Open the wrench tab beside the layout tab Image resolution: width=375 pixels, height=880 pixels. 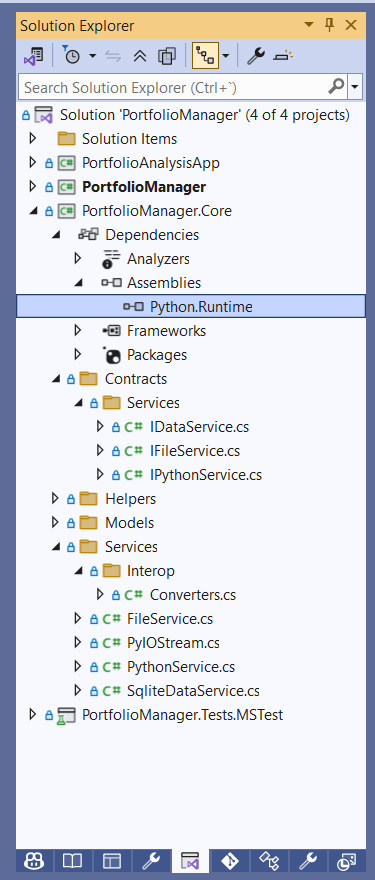click(150, 861)
